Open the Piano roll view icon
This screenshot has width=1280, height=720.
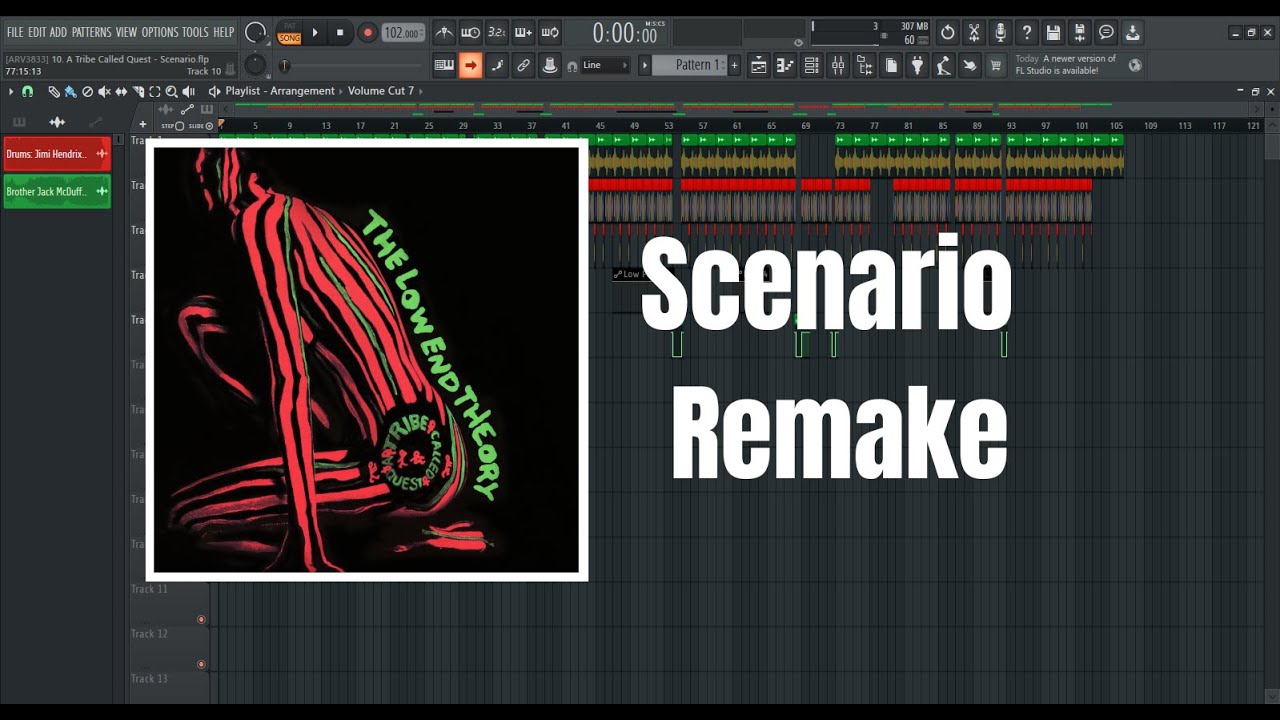(785, 65)
